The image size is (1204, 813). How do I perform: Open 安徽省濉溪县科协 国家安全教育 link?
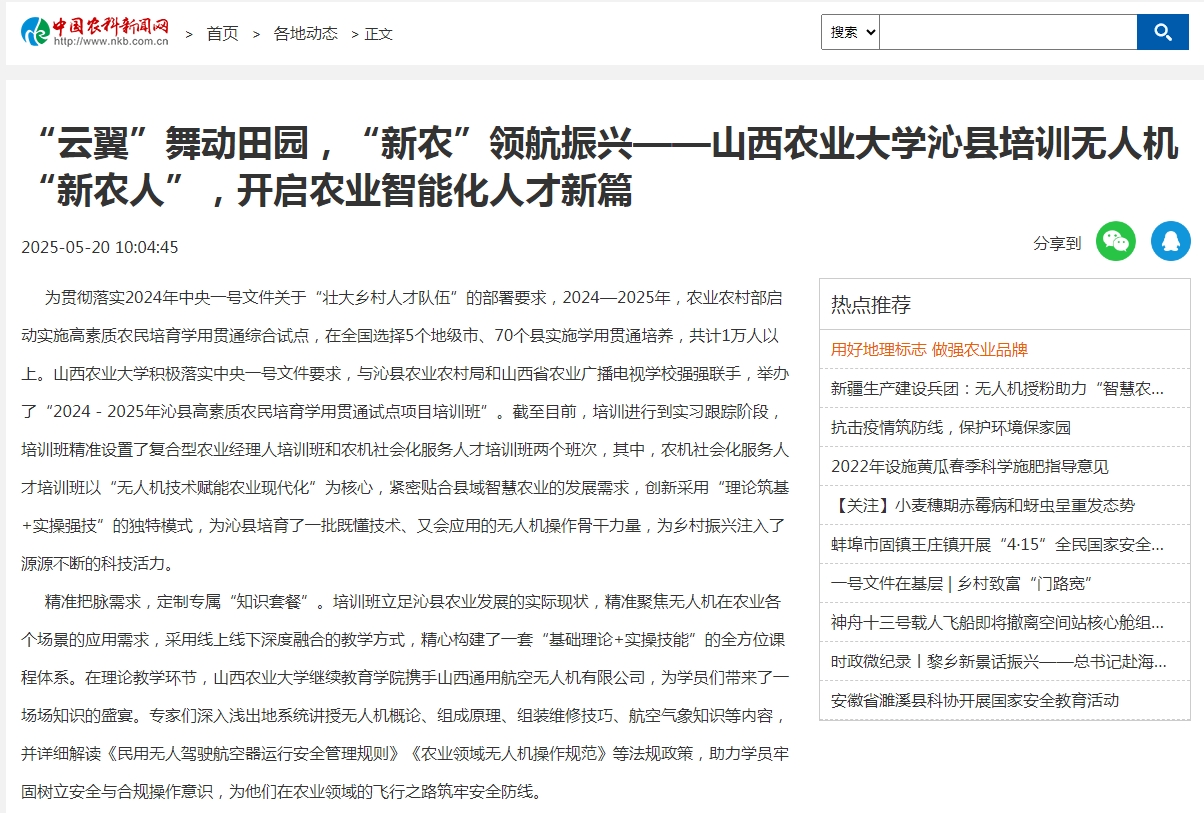coord(975,700)
